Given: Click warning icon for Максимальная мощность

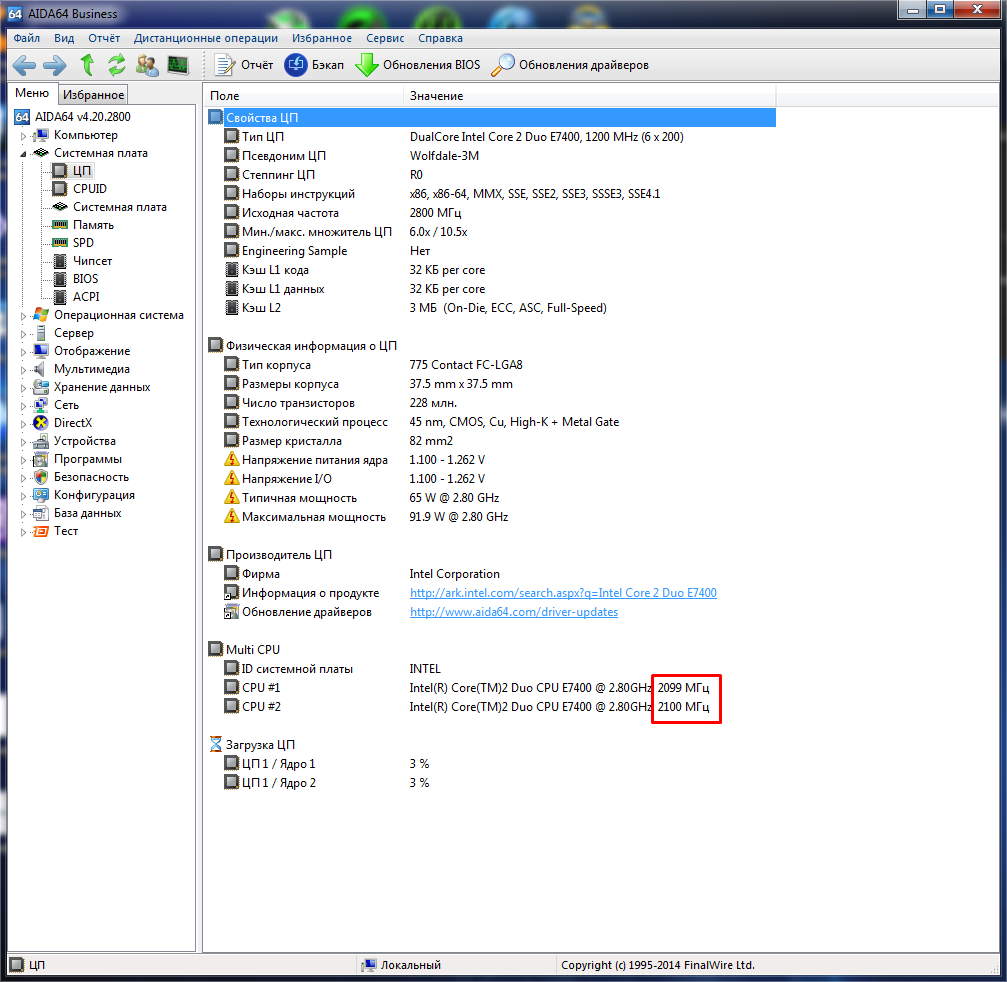Looking at the screenshot, I should (231, 516).
